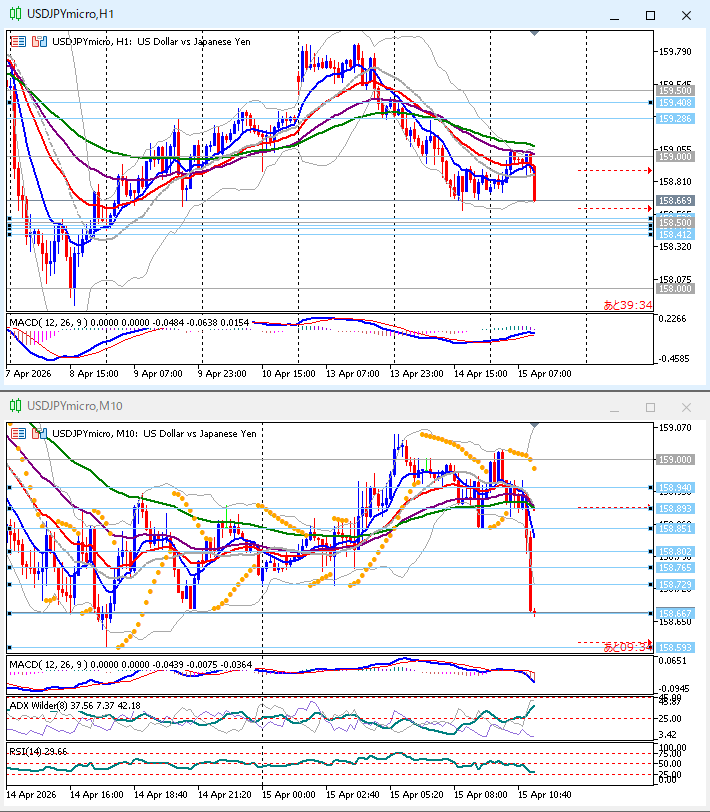
Task: Maximize the USDJPYmicro,M10 chart window
Action: pos(650,408)
